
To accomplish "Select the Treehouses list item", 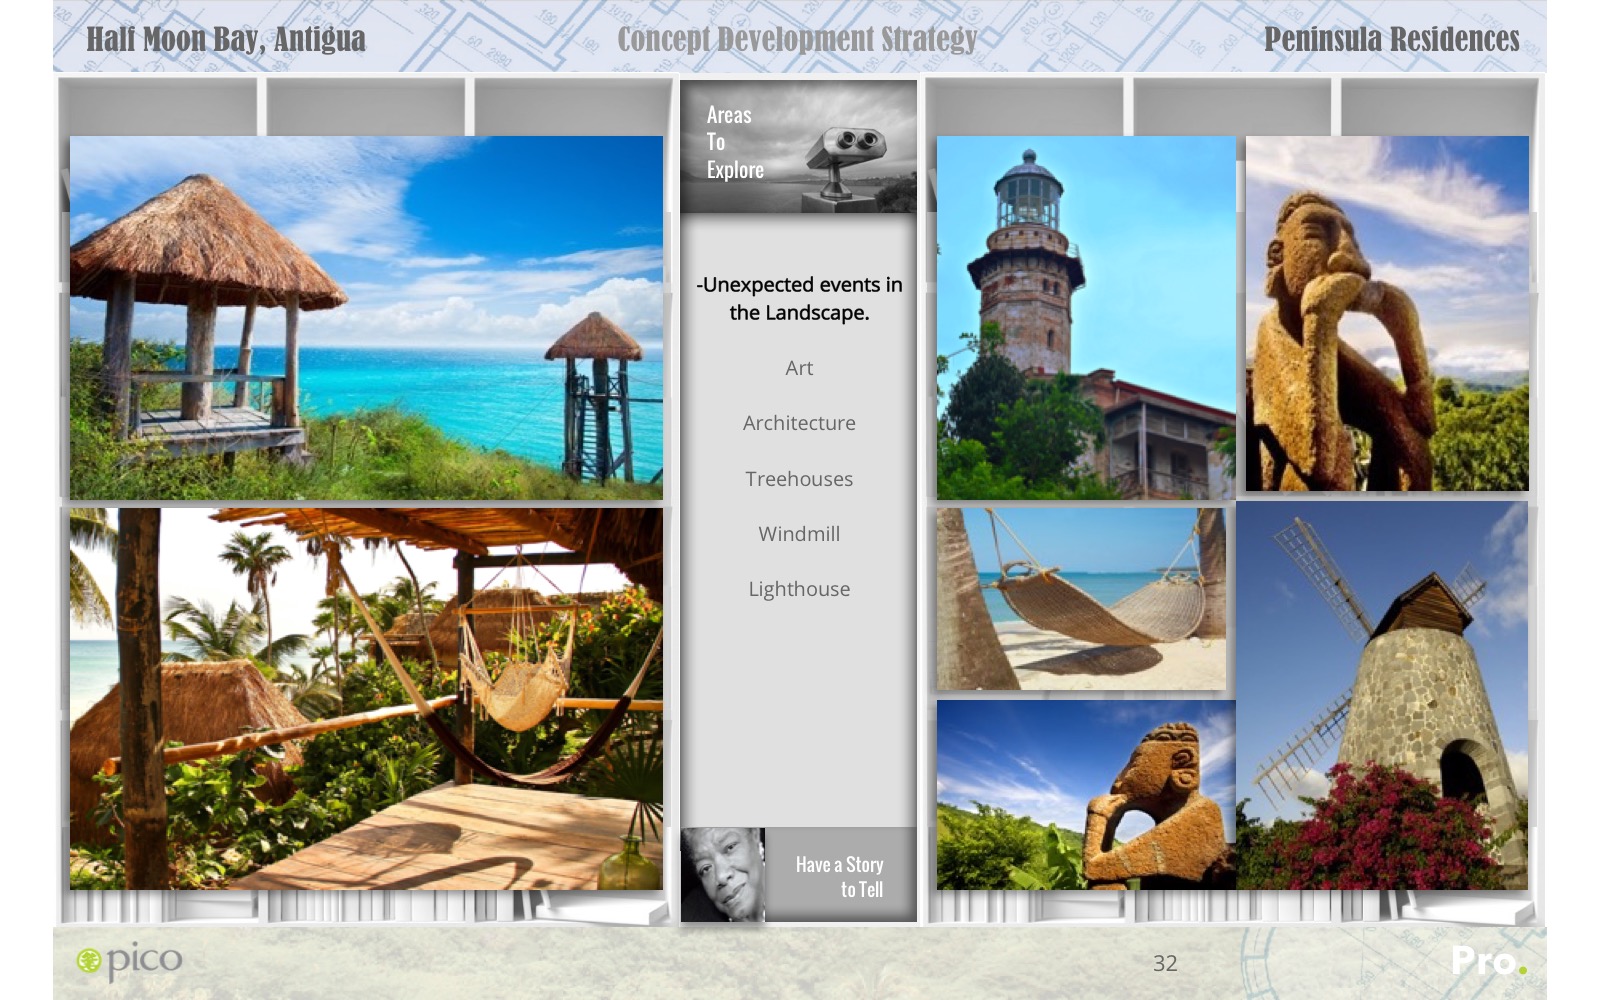I will [799, 479].
